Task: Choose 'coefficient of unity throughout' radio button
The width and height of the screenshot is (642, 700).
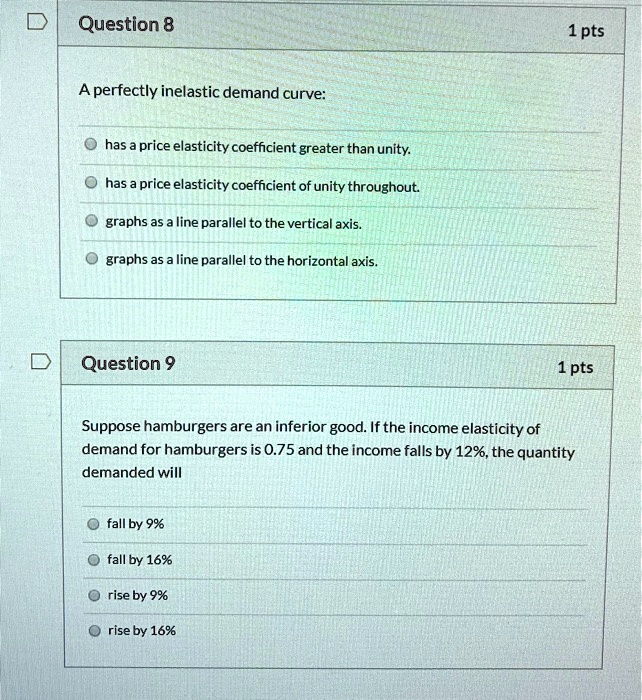Action: coord(91,182)
